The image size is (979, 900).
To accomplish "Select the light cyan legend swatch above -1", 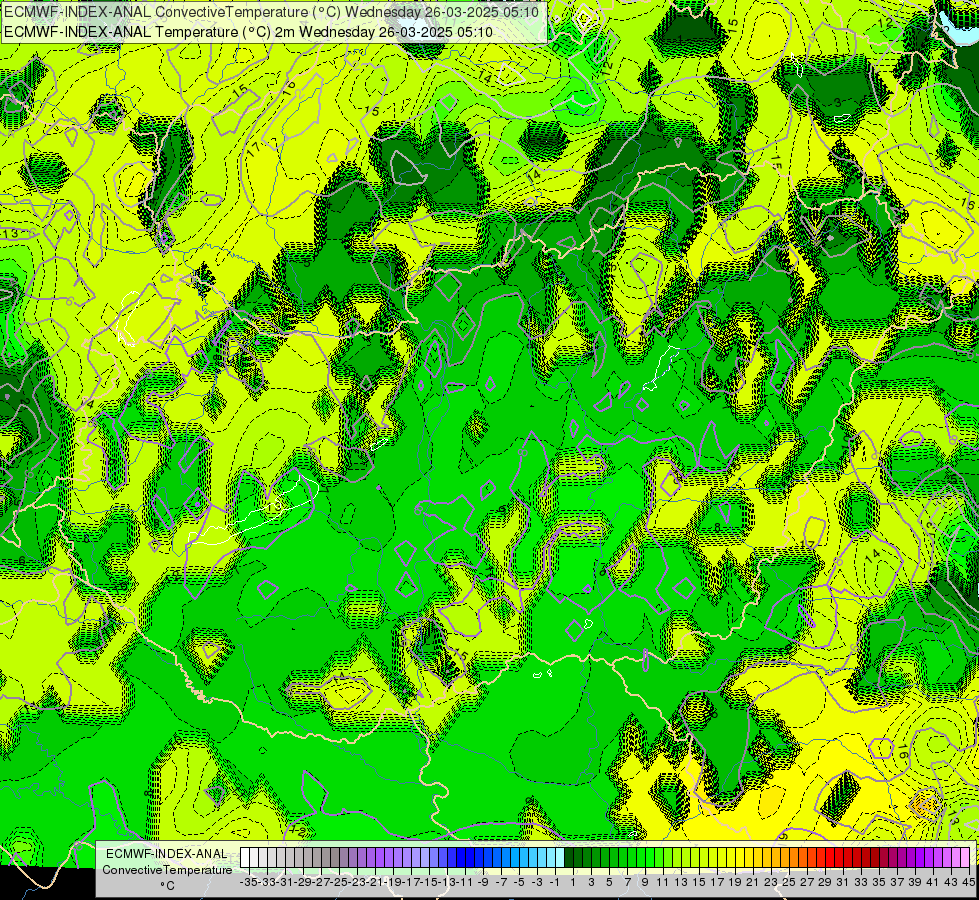I will (551, 857).
